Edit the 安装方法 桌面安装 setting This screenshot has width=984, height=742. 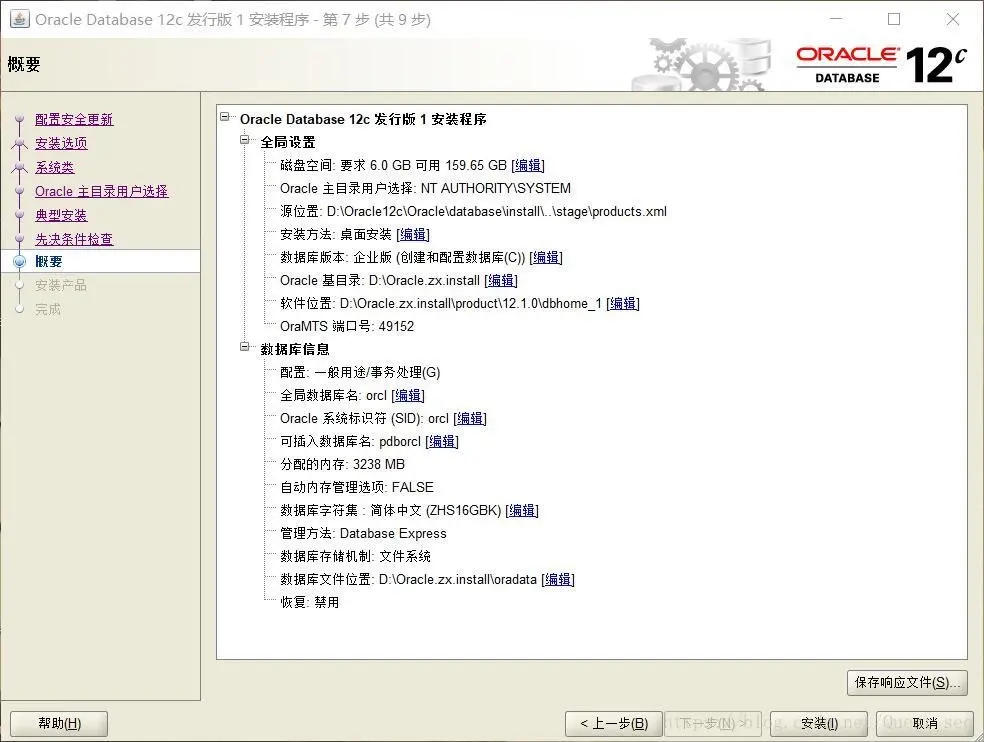pyautogui.click(x=413, y=234)
